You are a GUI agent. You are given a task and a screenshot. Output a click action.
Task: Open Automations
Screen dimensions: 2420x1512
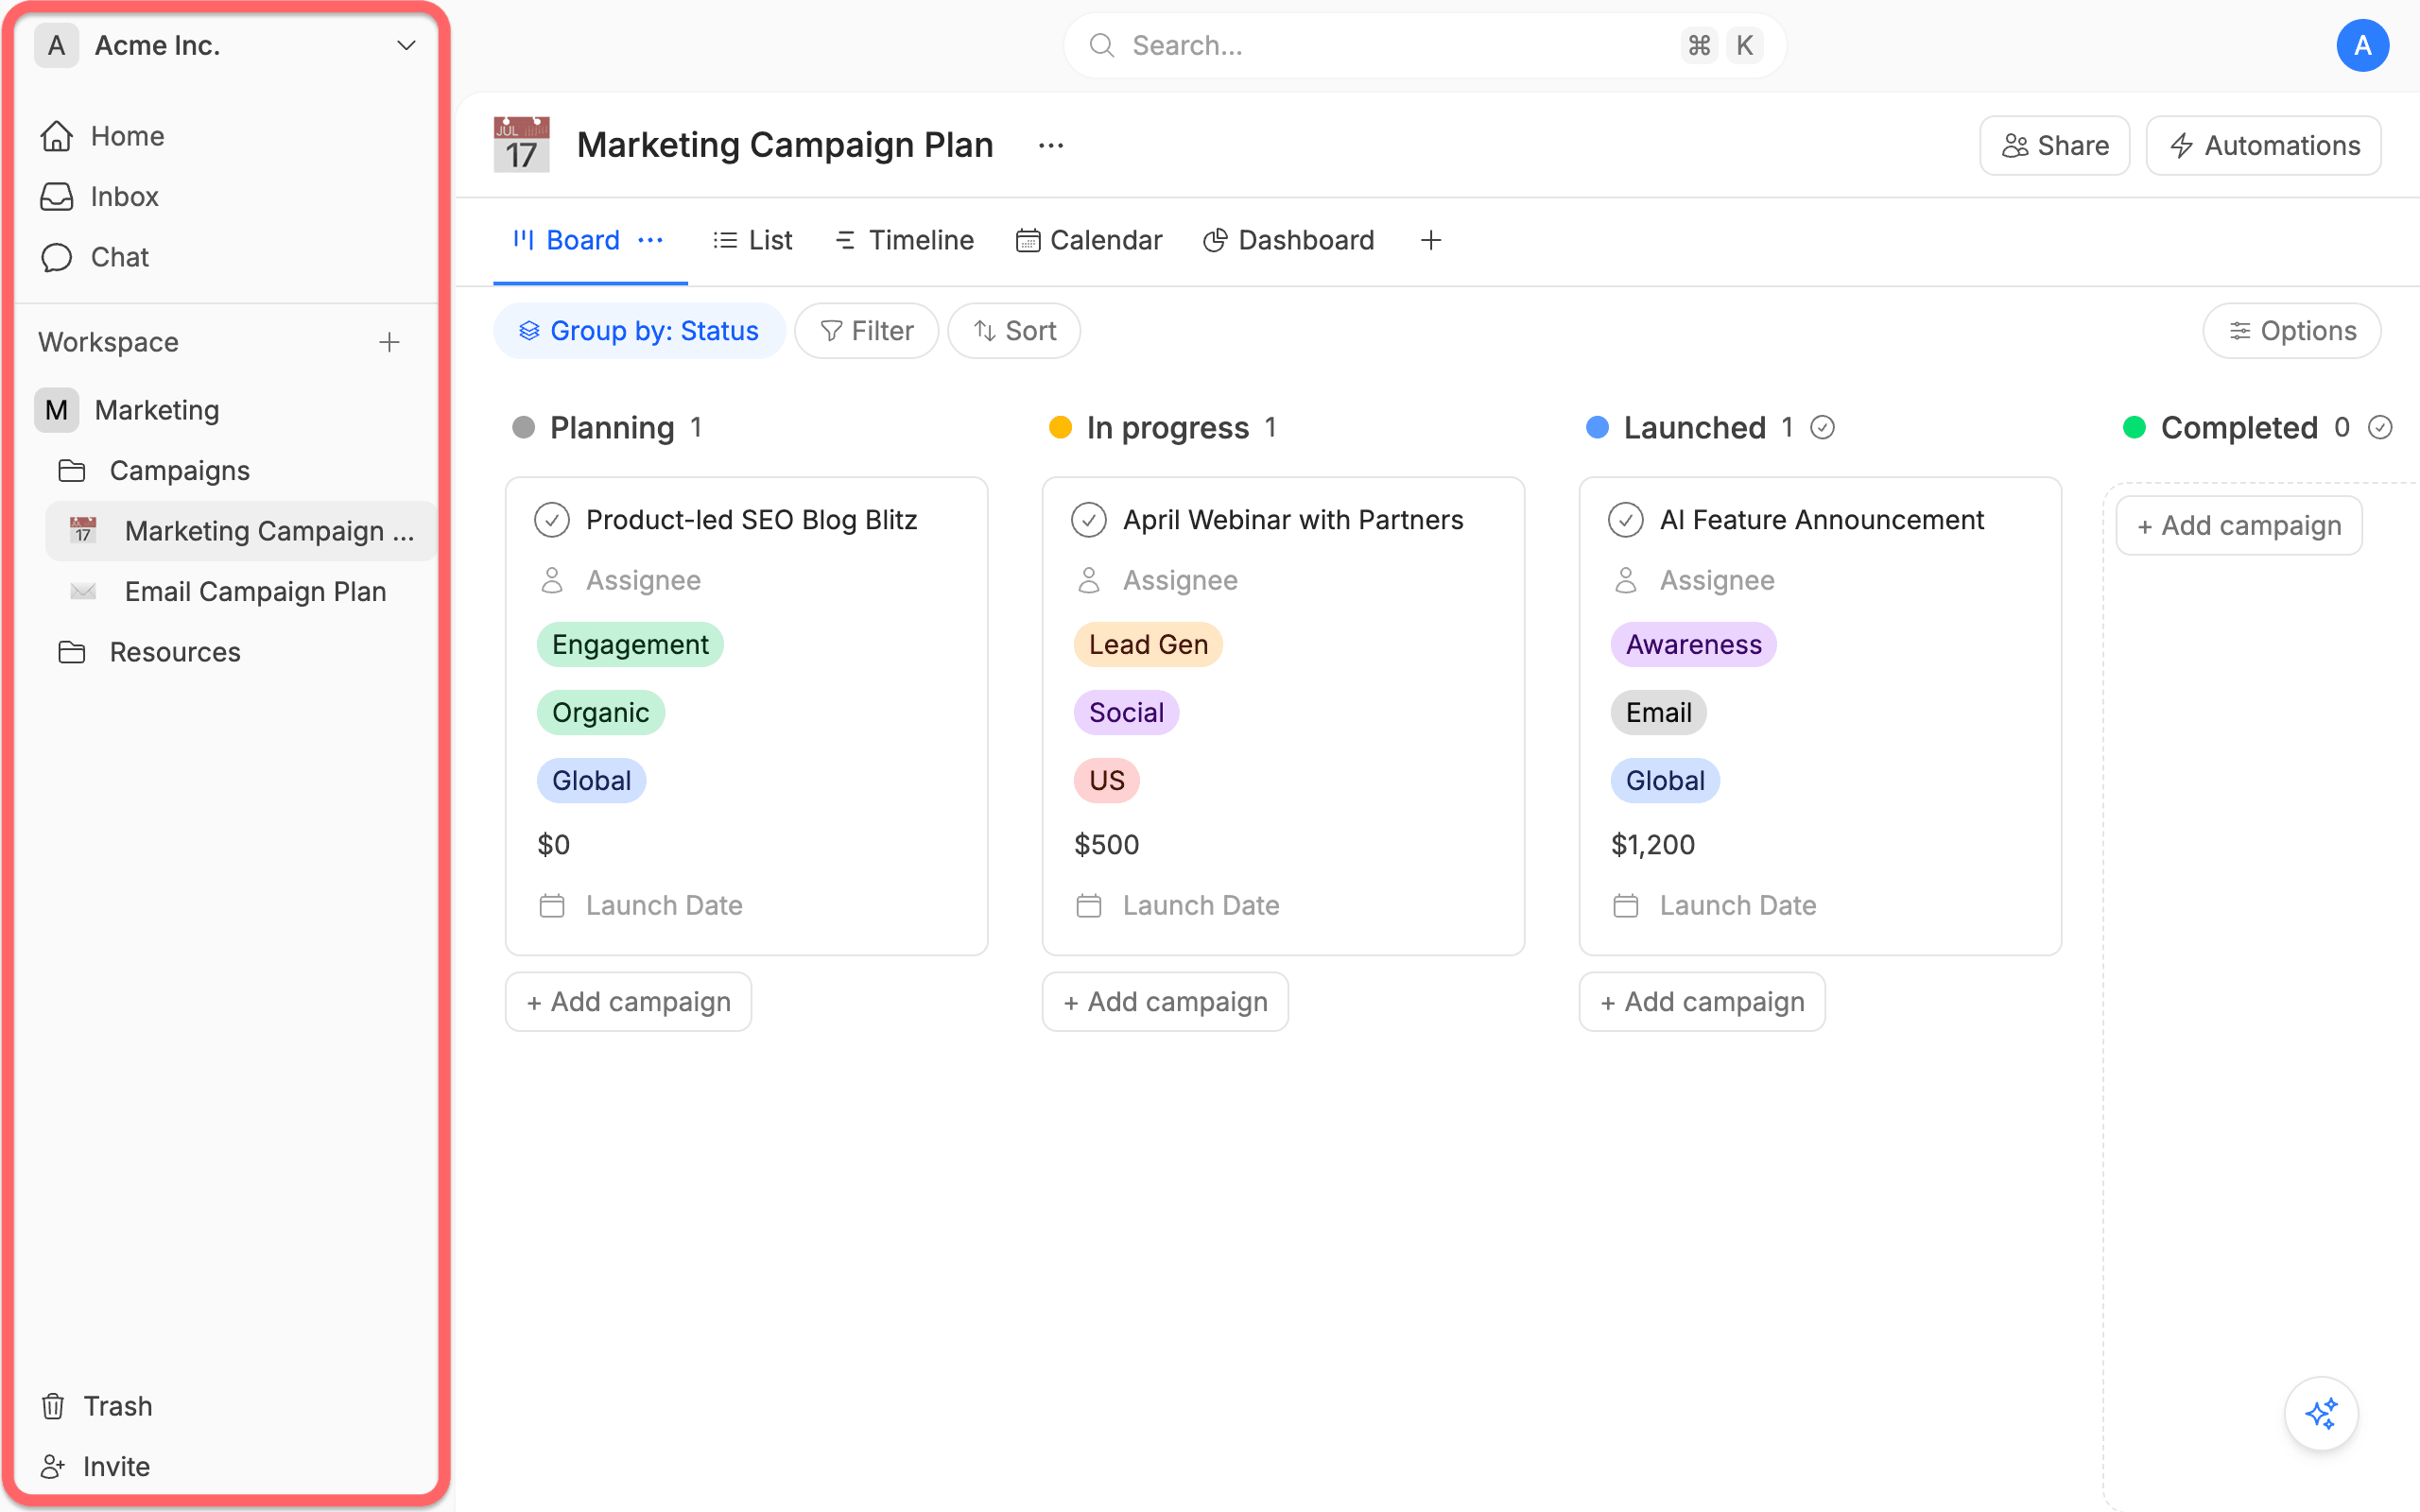(x=2263, y=145)
